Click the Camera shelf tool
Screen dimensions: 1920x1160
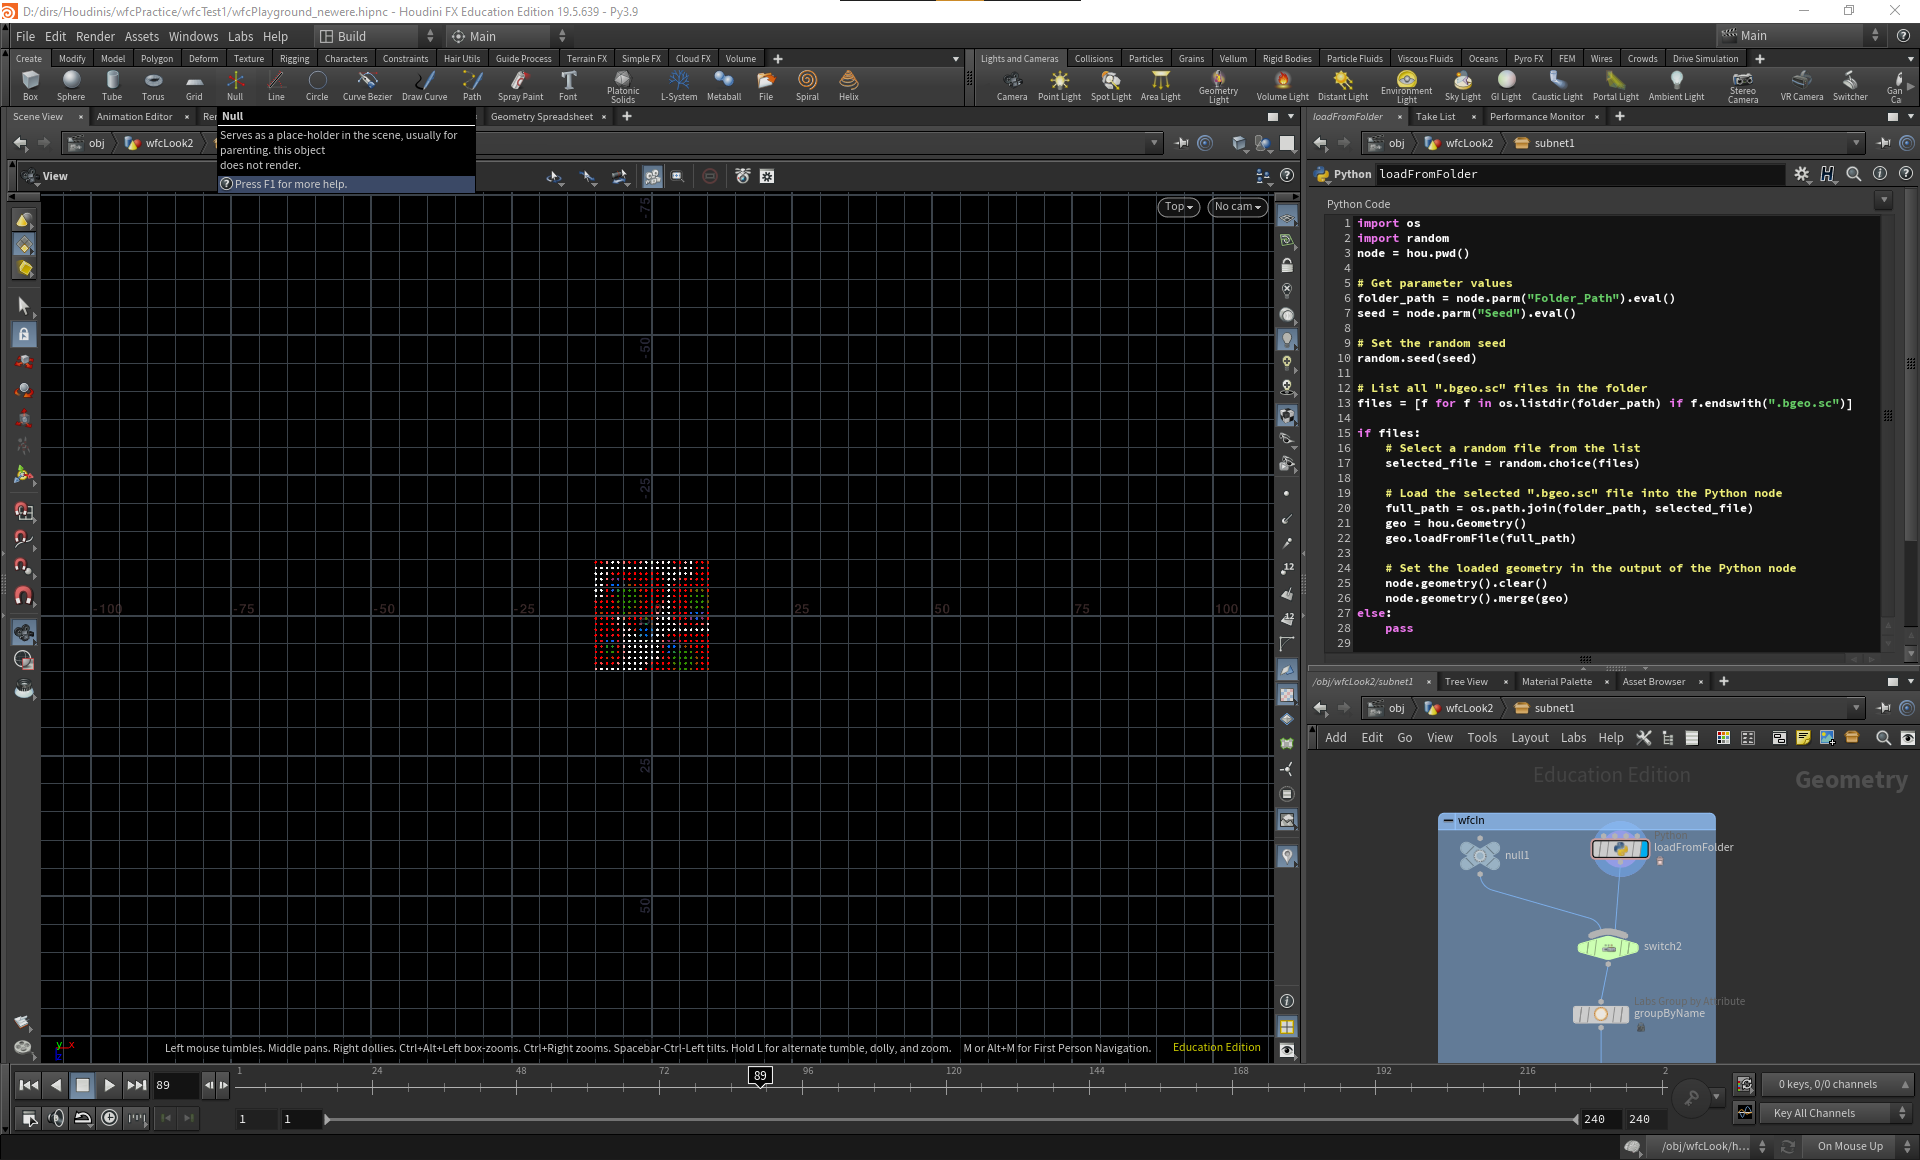pyautogui.click(x=1011, y=85)
